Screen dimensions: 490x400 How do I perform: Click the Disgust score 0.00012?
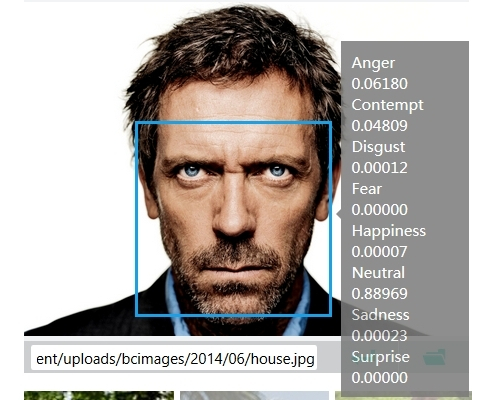coord(379,168)
